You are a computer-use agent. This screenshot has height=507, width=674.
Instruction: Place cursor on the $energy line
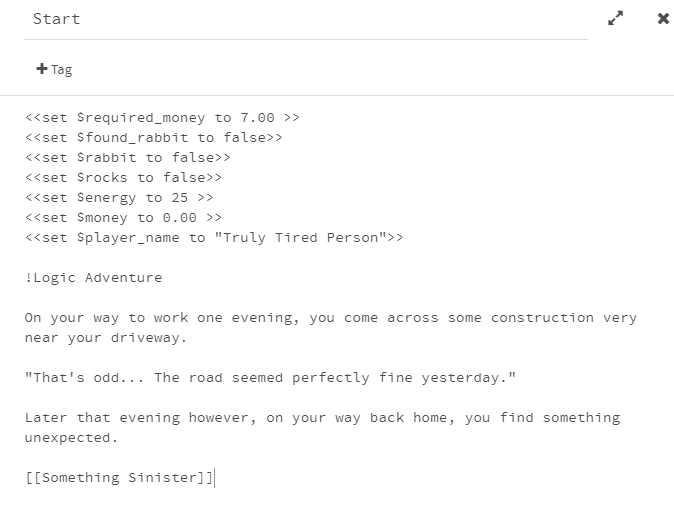point(120,198)
